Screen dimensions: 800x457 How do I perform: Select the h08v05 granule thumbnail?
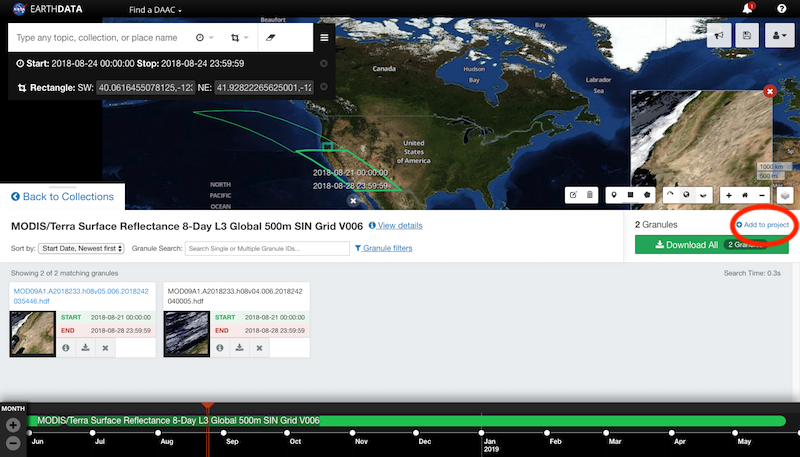33,334
